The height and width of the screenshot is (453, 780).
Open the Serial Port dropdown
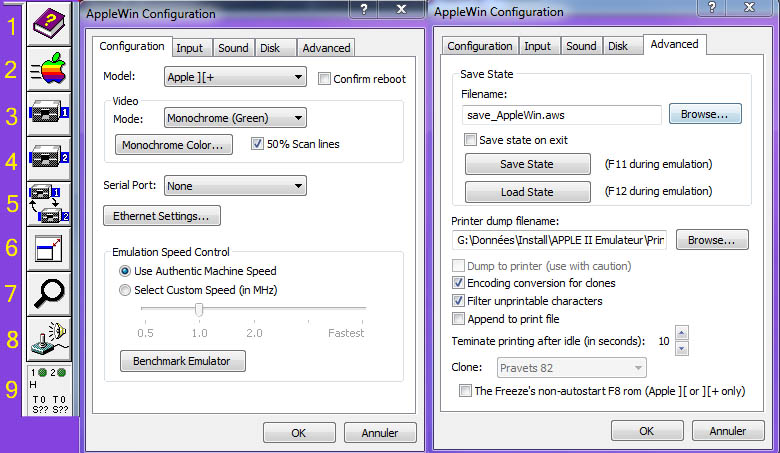point(235,186)
